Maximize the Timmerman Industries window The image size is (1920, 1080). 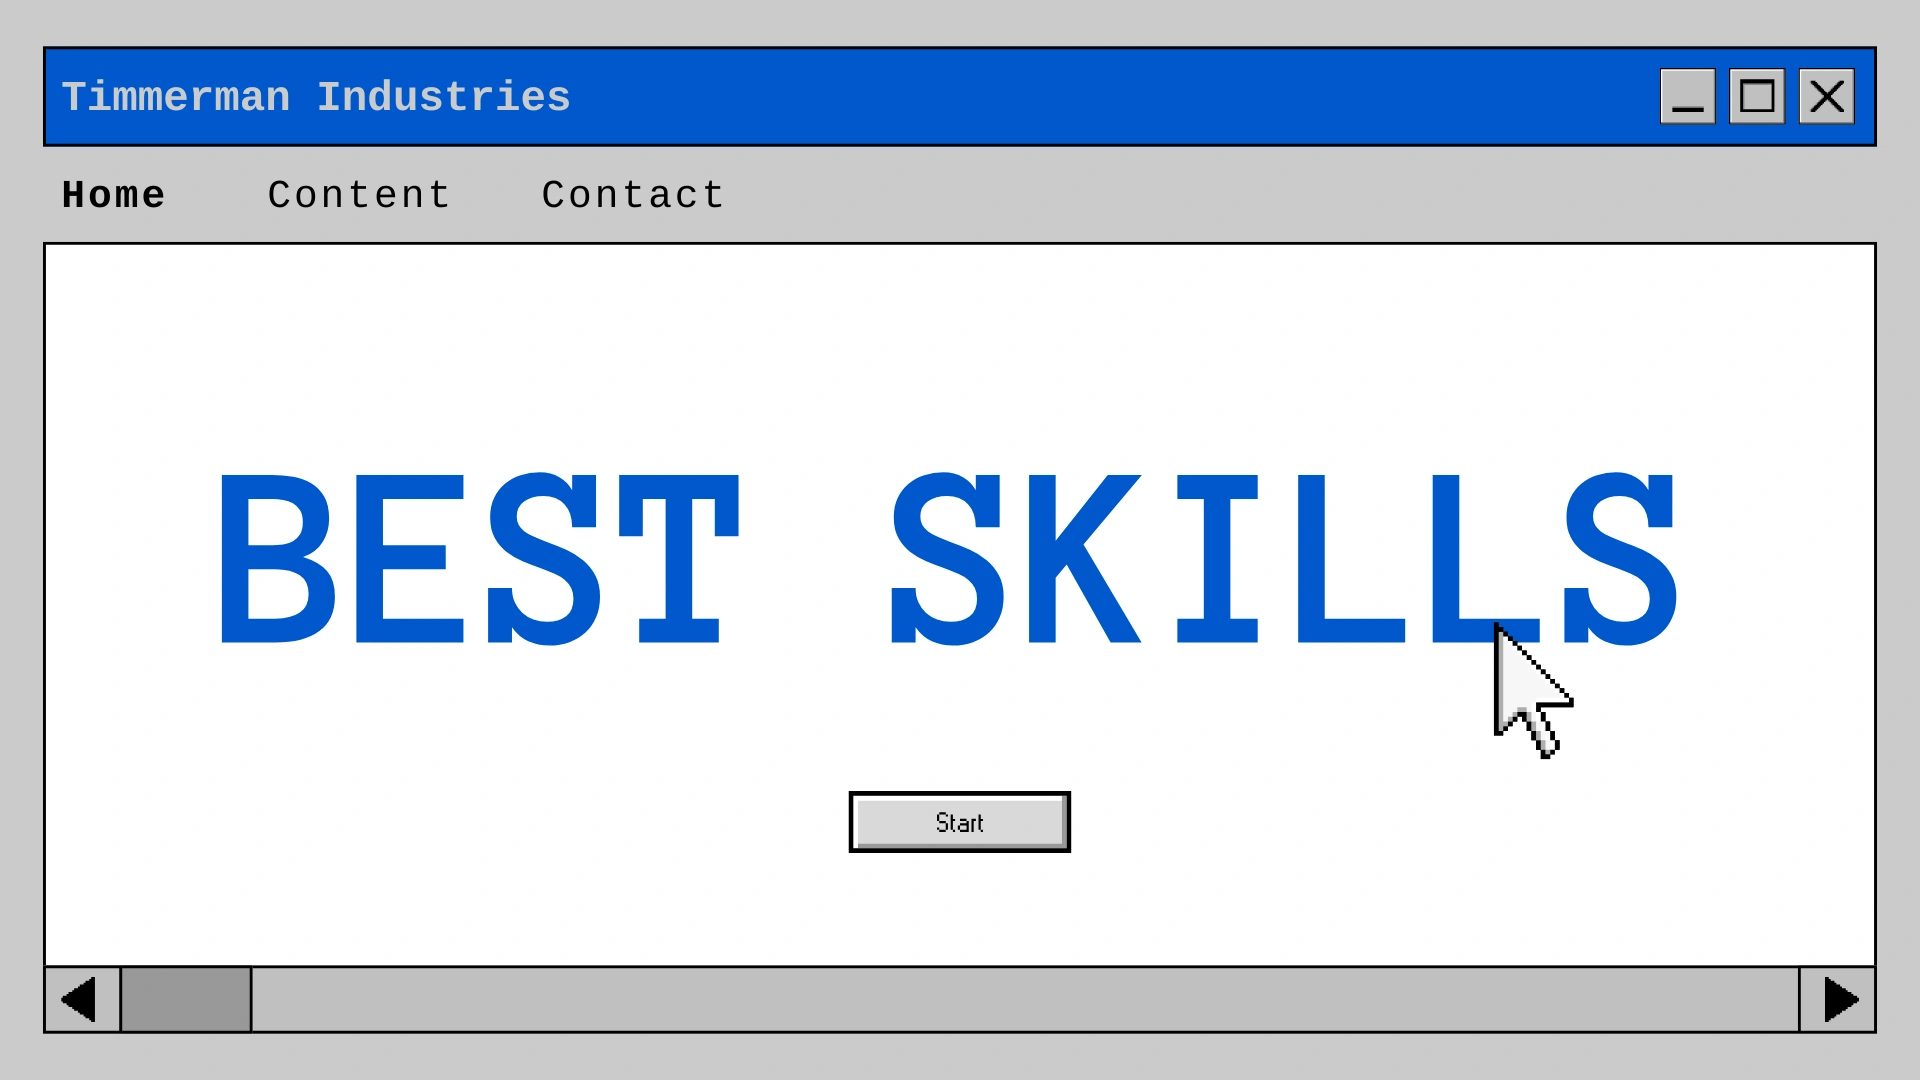click(1757, 97)
